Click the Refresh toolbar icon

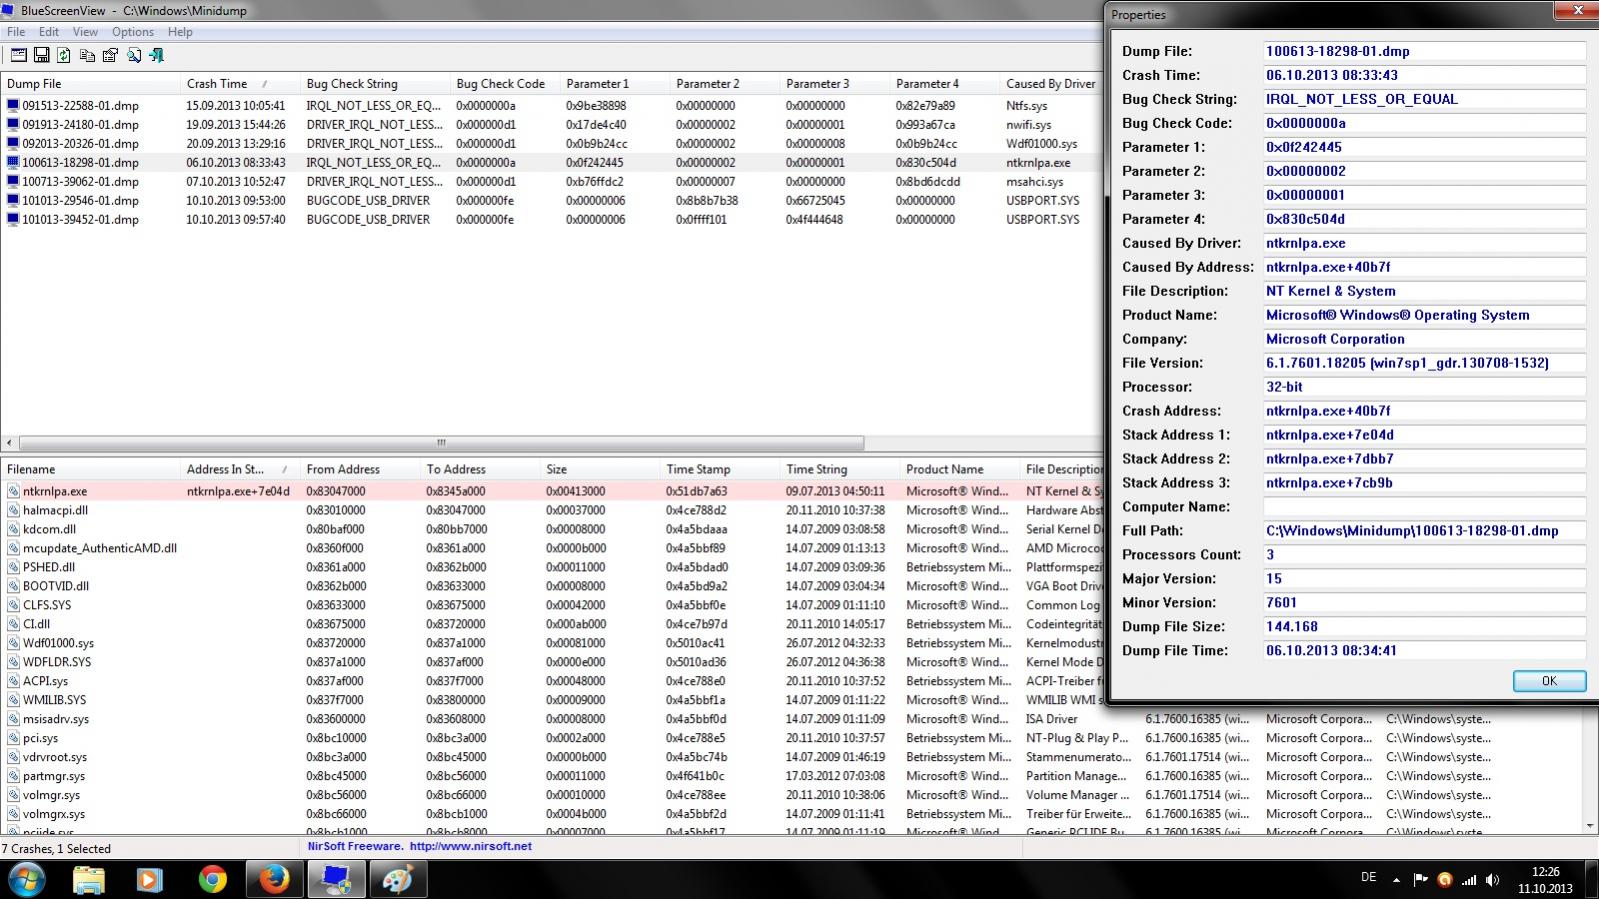[64, 55]
